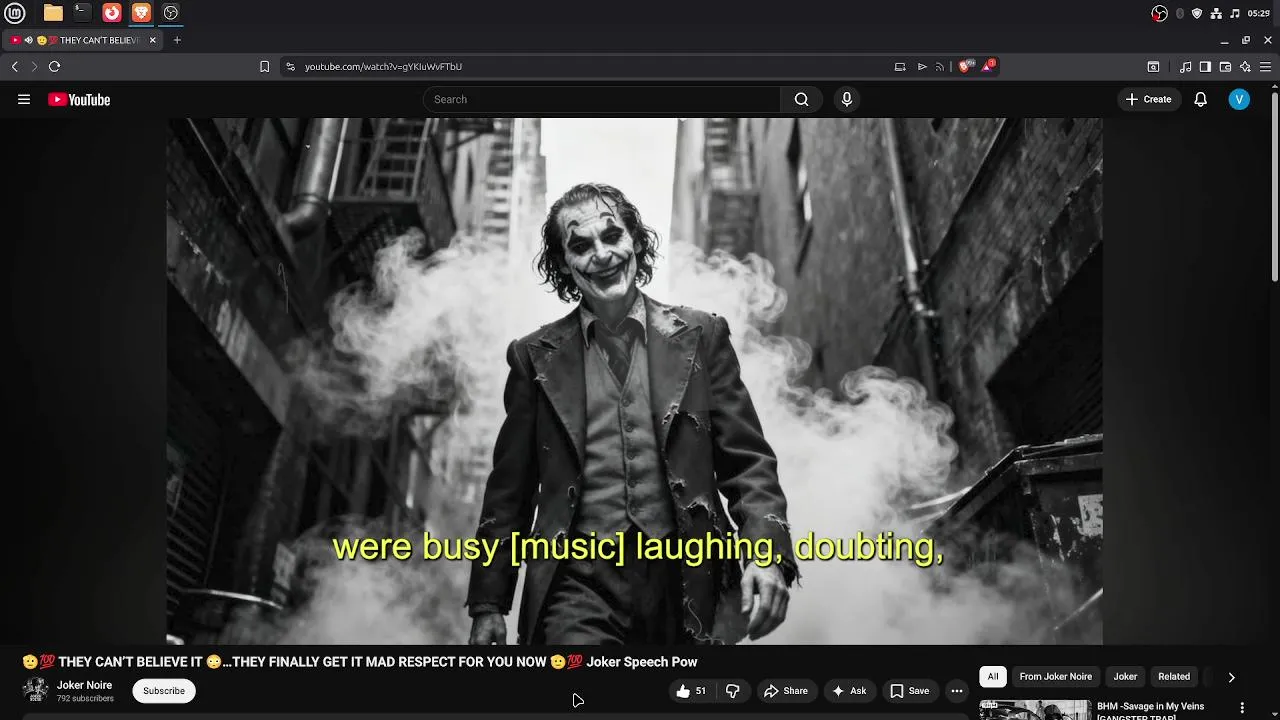The width and height of the screenshot is (1280, 720).
Task: Open YouTube notifications bell
Action: [1201, 99]
